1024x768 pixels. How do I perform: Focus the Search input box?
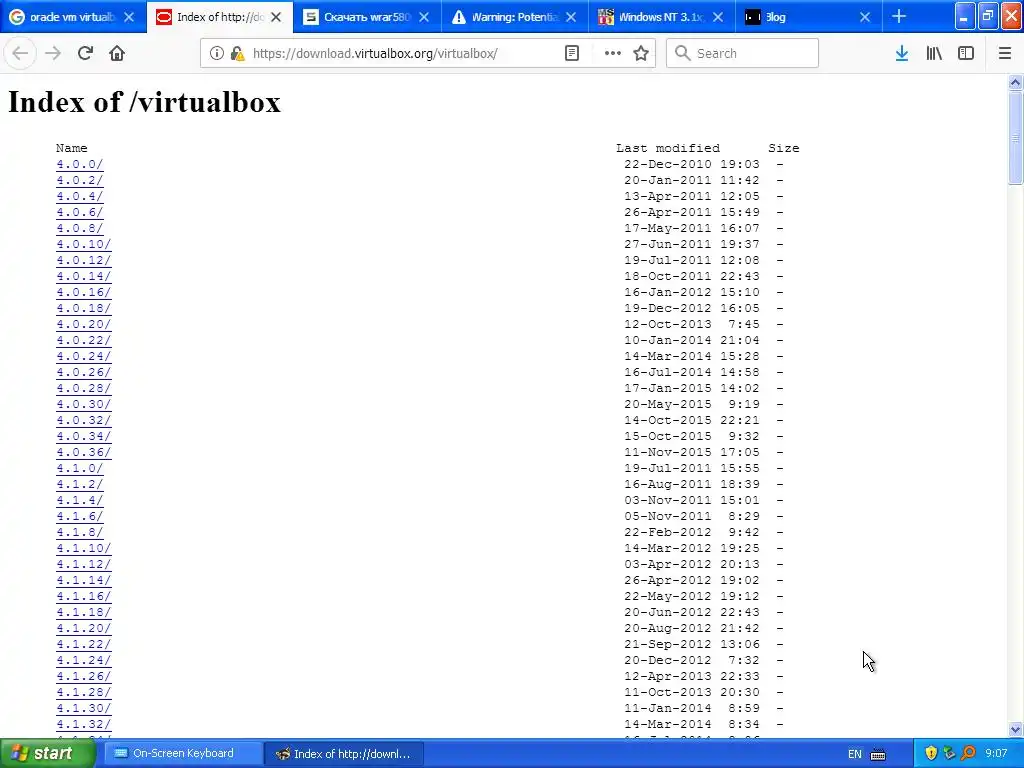coord(742,53)
